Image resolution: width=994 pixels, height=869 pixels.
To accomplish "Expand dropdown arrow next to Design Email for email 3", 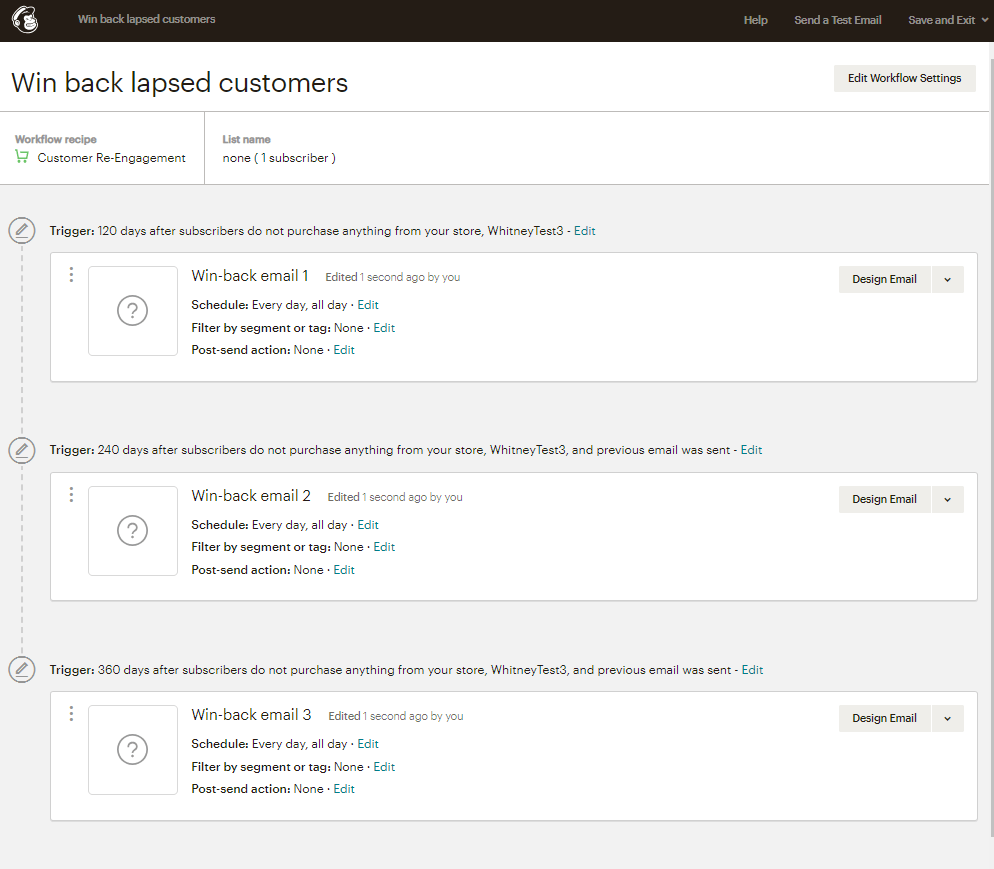I will [948, 719].
